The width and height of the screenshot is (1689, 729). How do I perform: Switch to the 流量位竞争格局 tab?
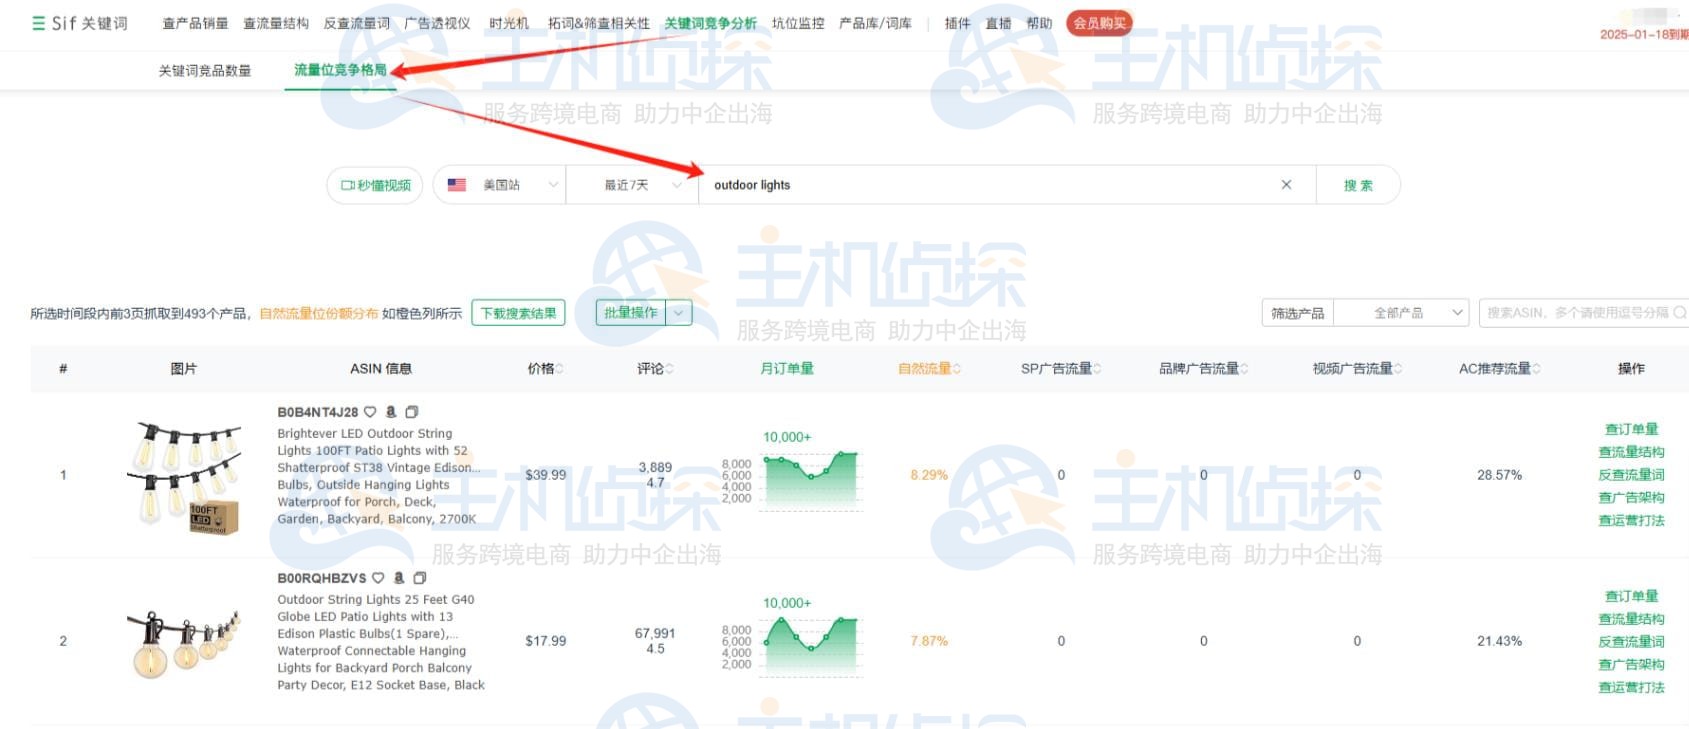point(340,70)
